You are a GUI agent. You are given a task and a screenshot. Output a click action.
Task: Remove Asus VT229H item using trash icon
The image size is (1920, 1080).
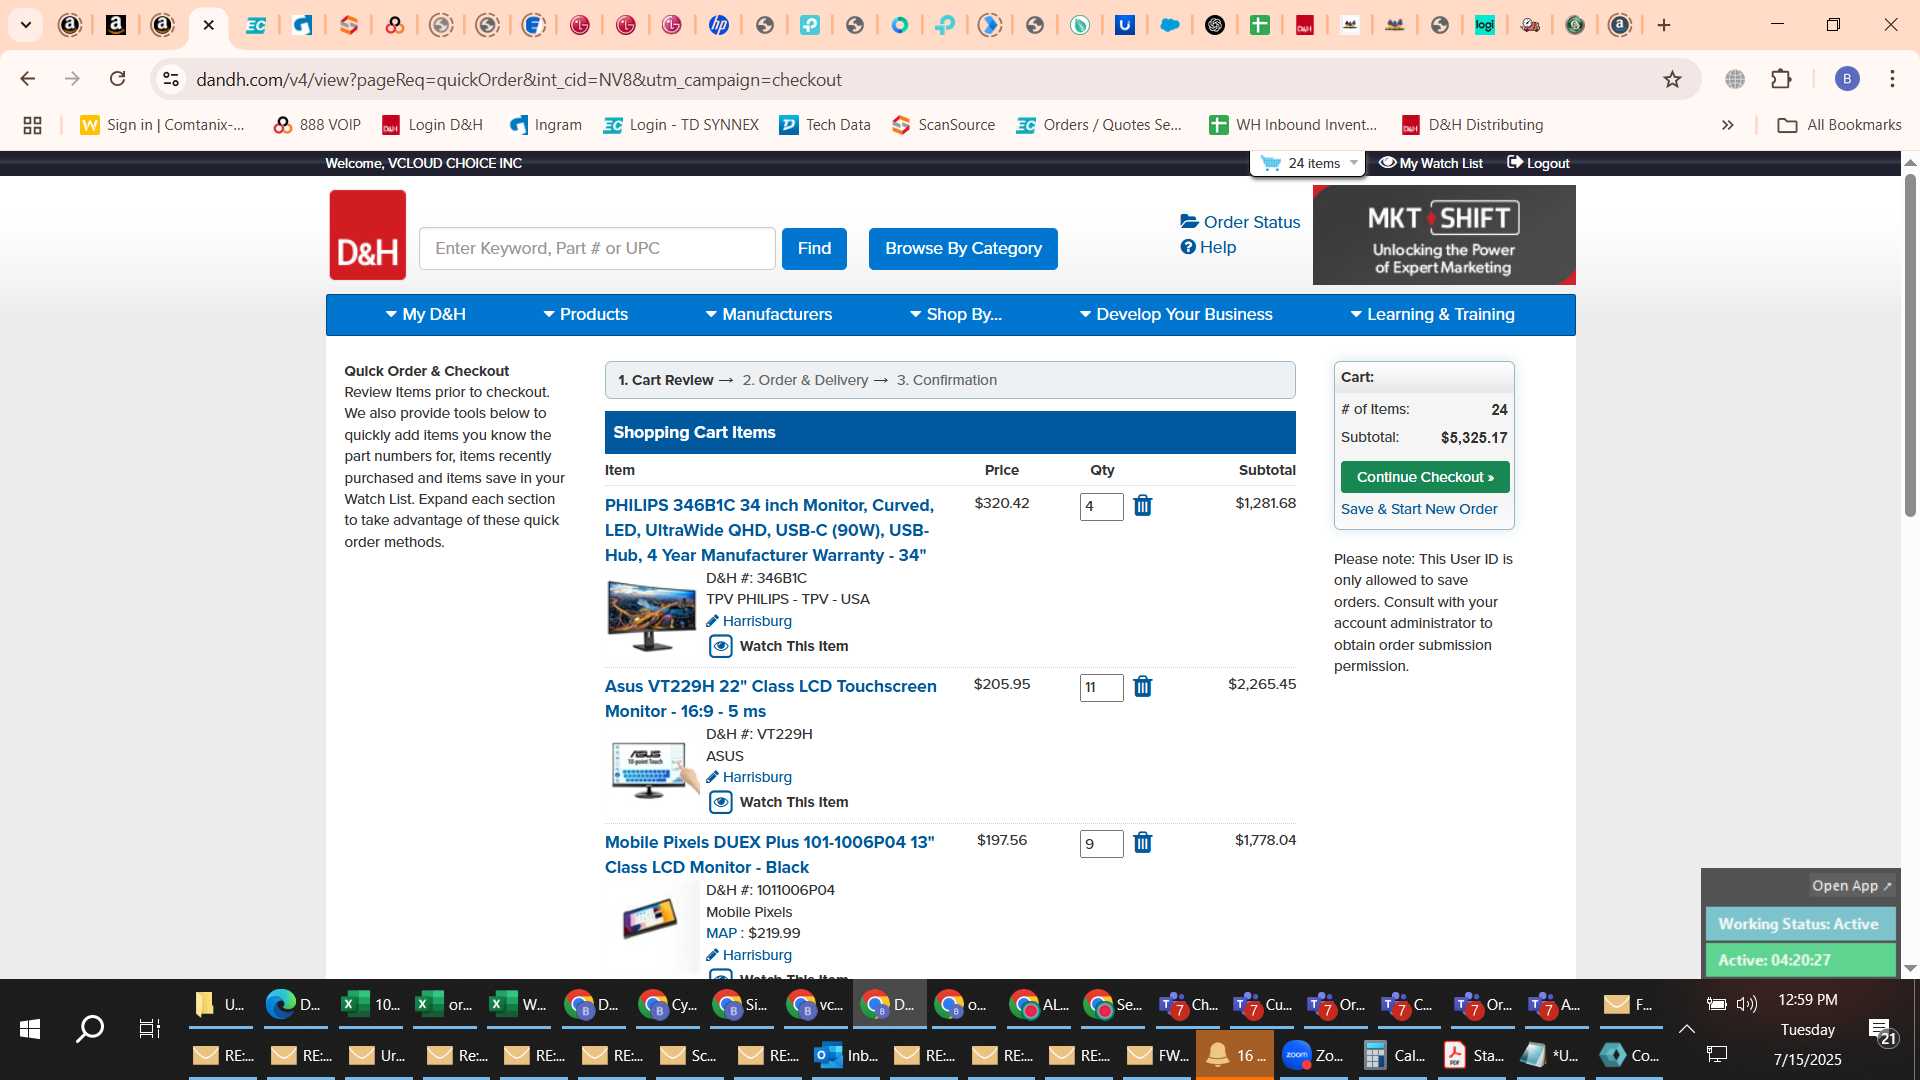point(1143,687)
